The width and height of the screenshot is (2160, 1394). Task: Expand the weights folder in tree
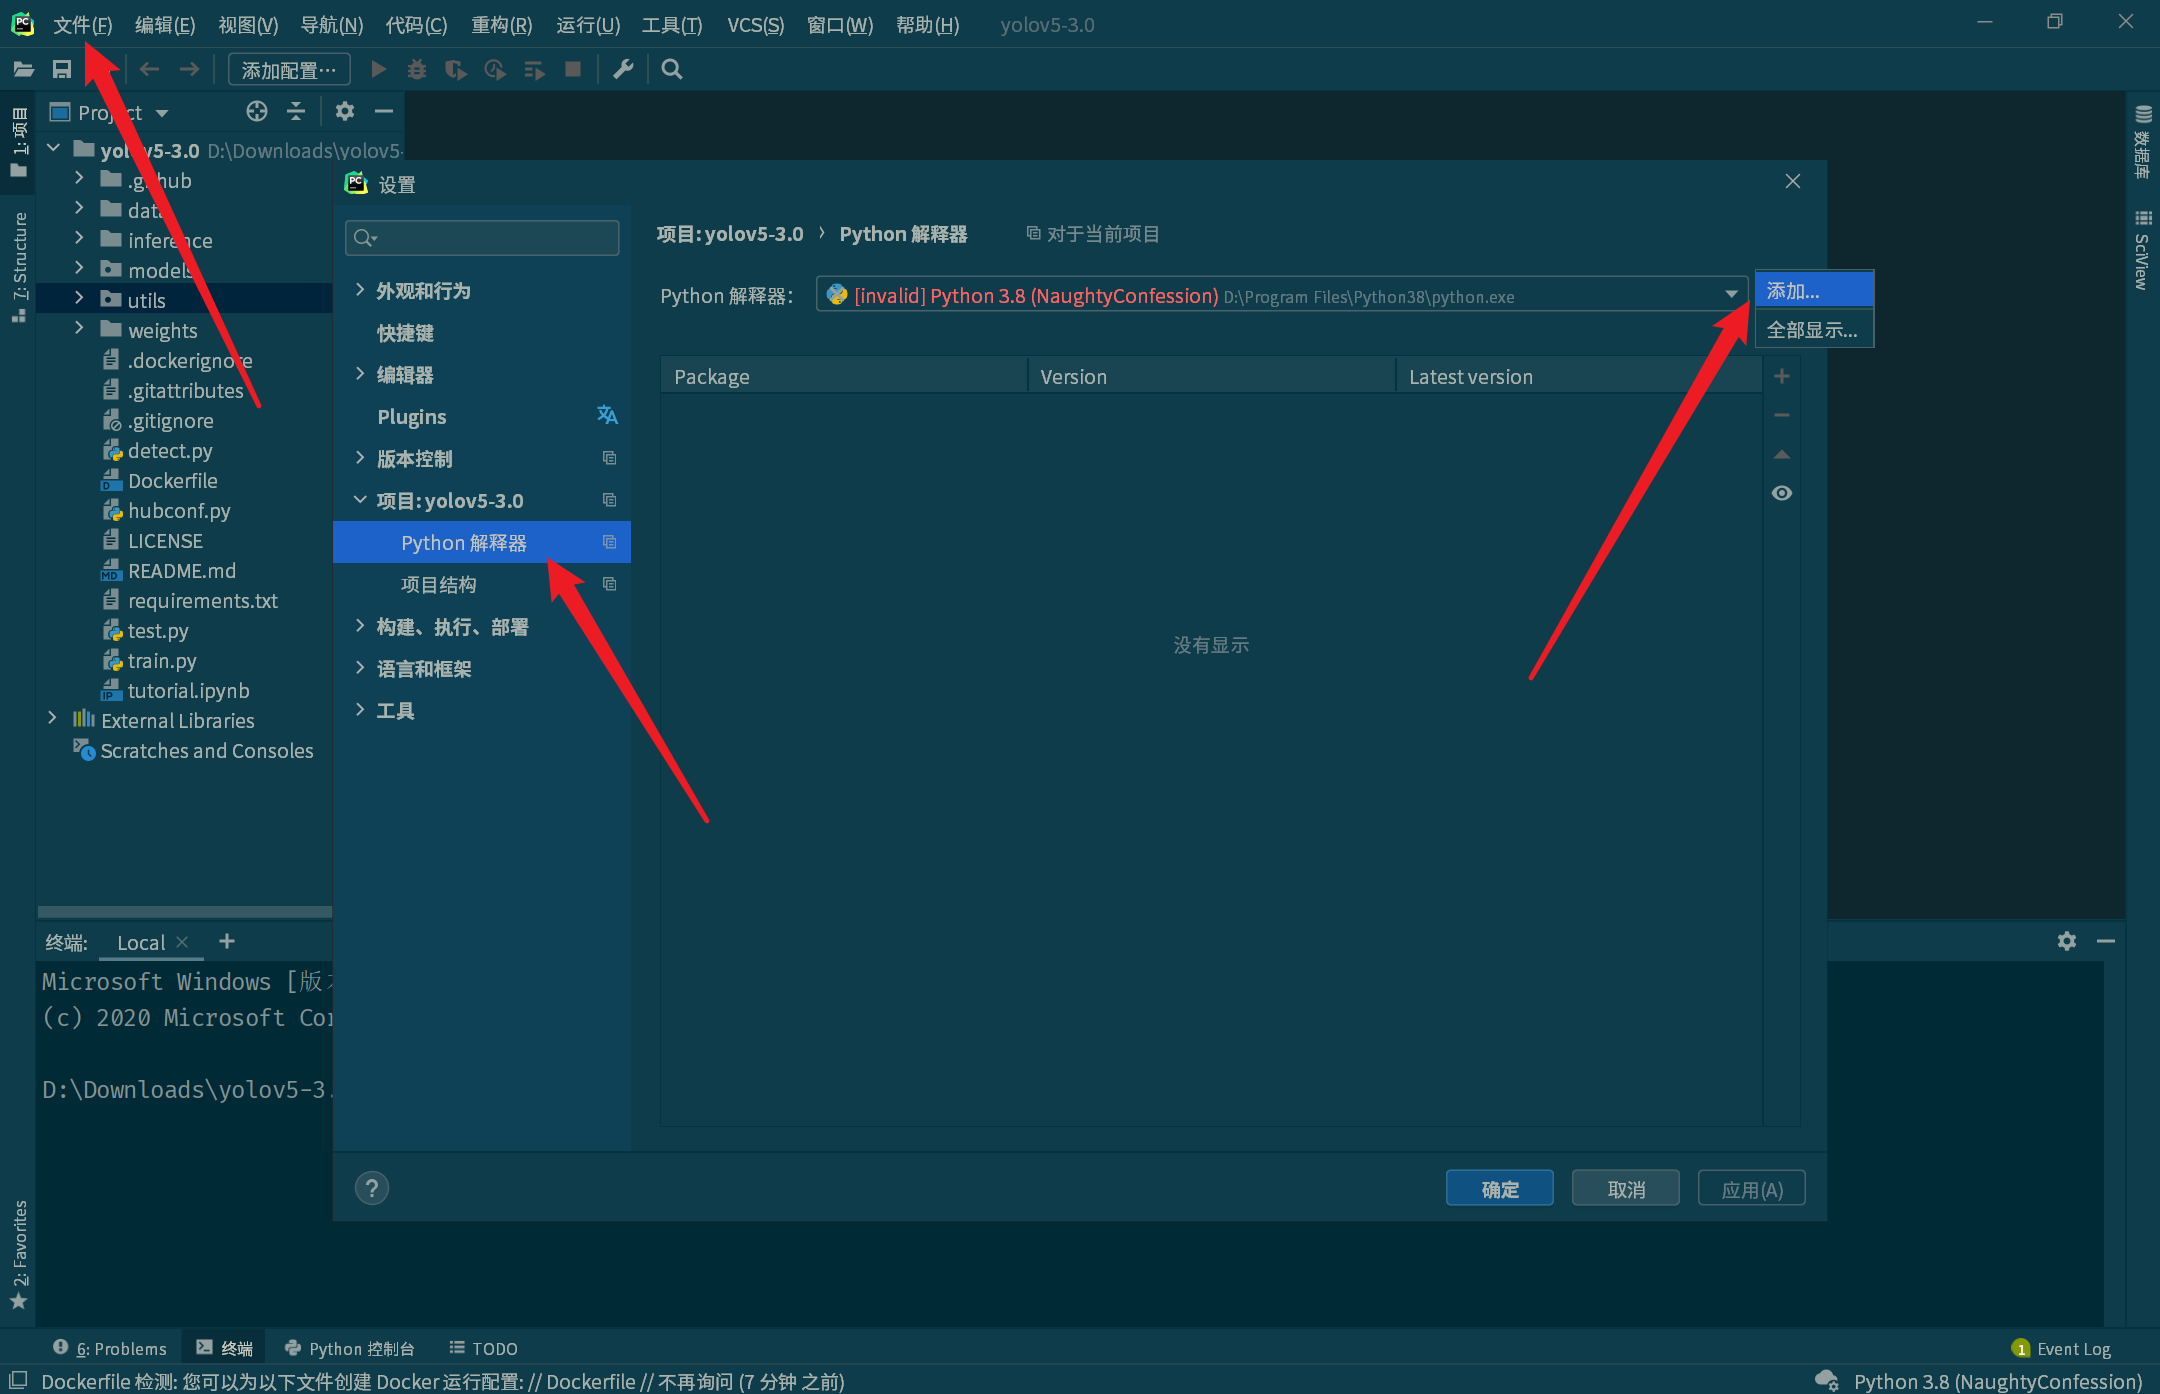[79, 329]
